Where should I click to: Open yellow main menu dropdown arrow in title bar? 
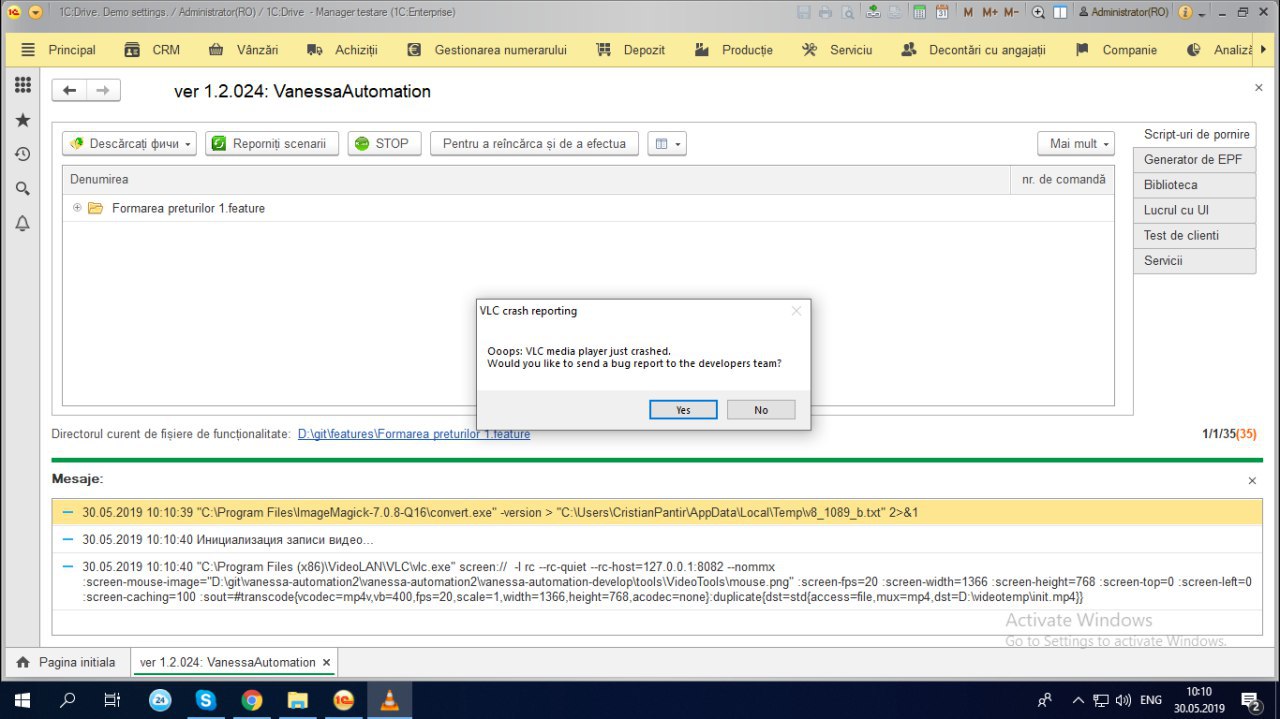pyautogui.click(x=35, y=12)
